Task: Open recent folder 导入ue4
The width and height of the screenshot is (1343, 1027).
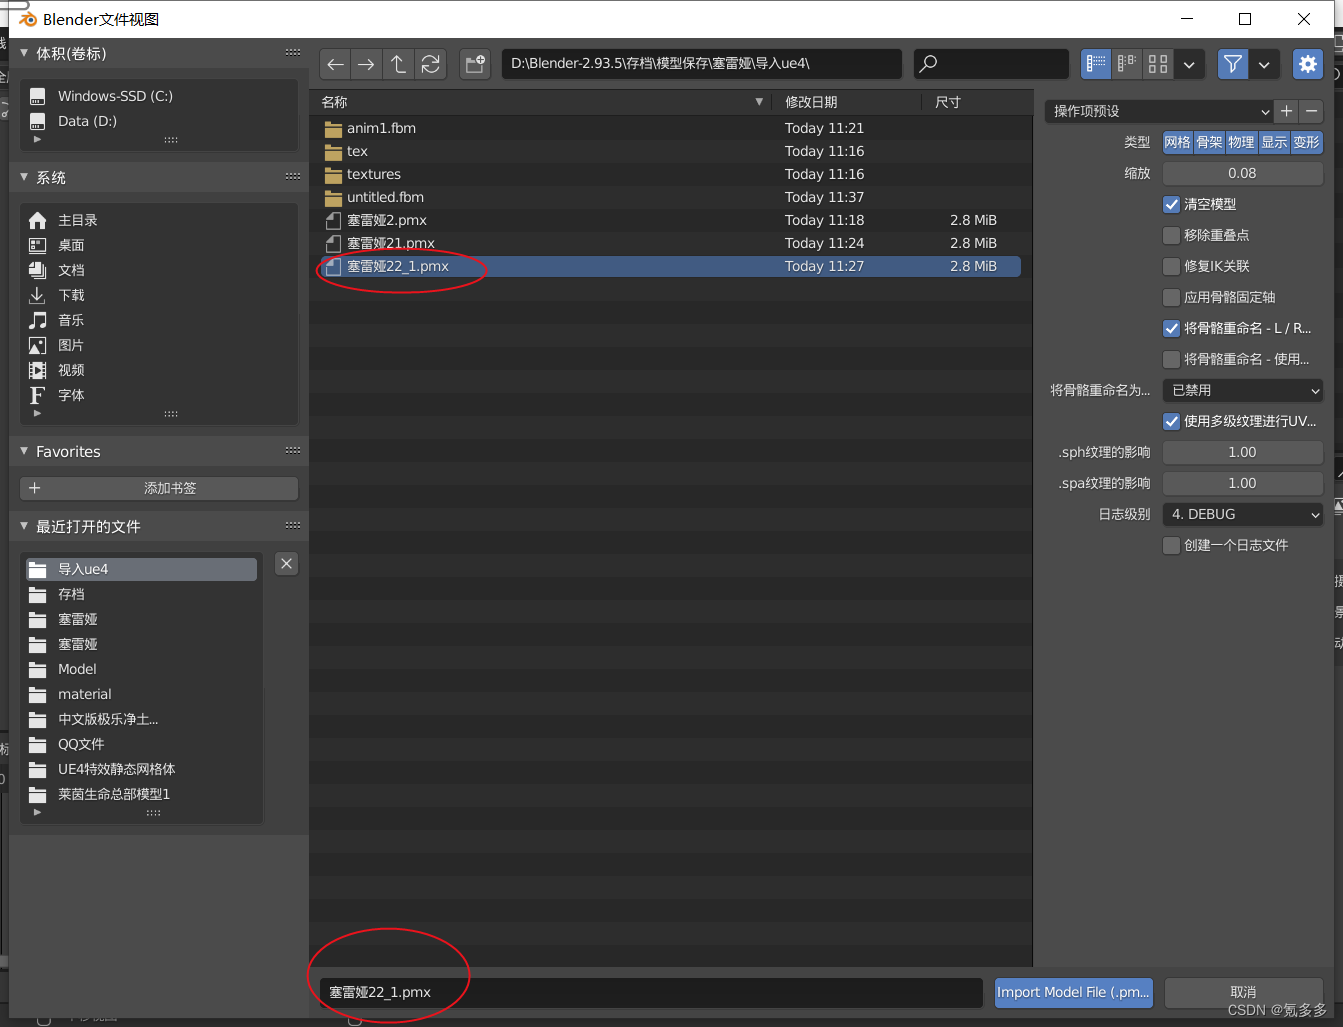Action: (x=141, y=569)
